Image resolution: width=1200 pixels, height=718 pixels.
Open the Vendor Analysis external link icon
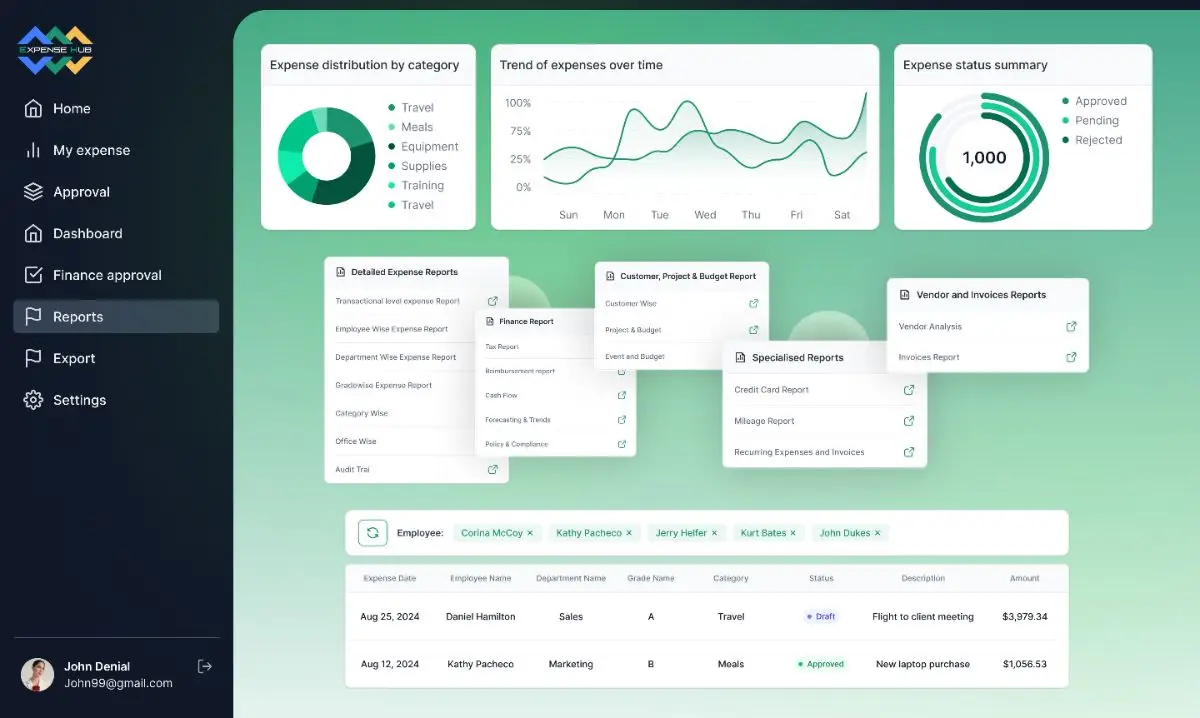[1071, 326]
